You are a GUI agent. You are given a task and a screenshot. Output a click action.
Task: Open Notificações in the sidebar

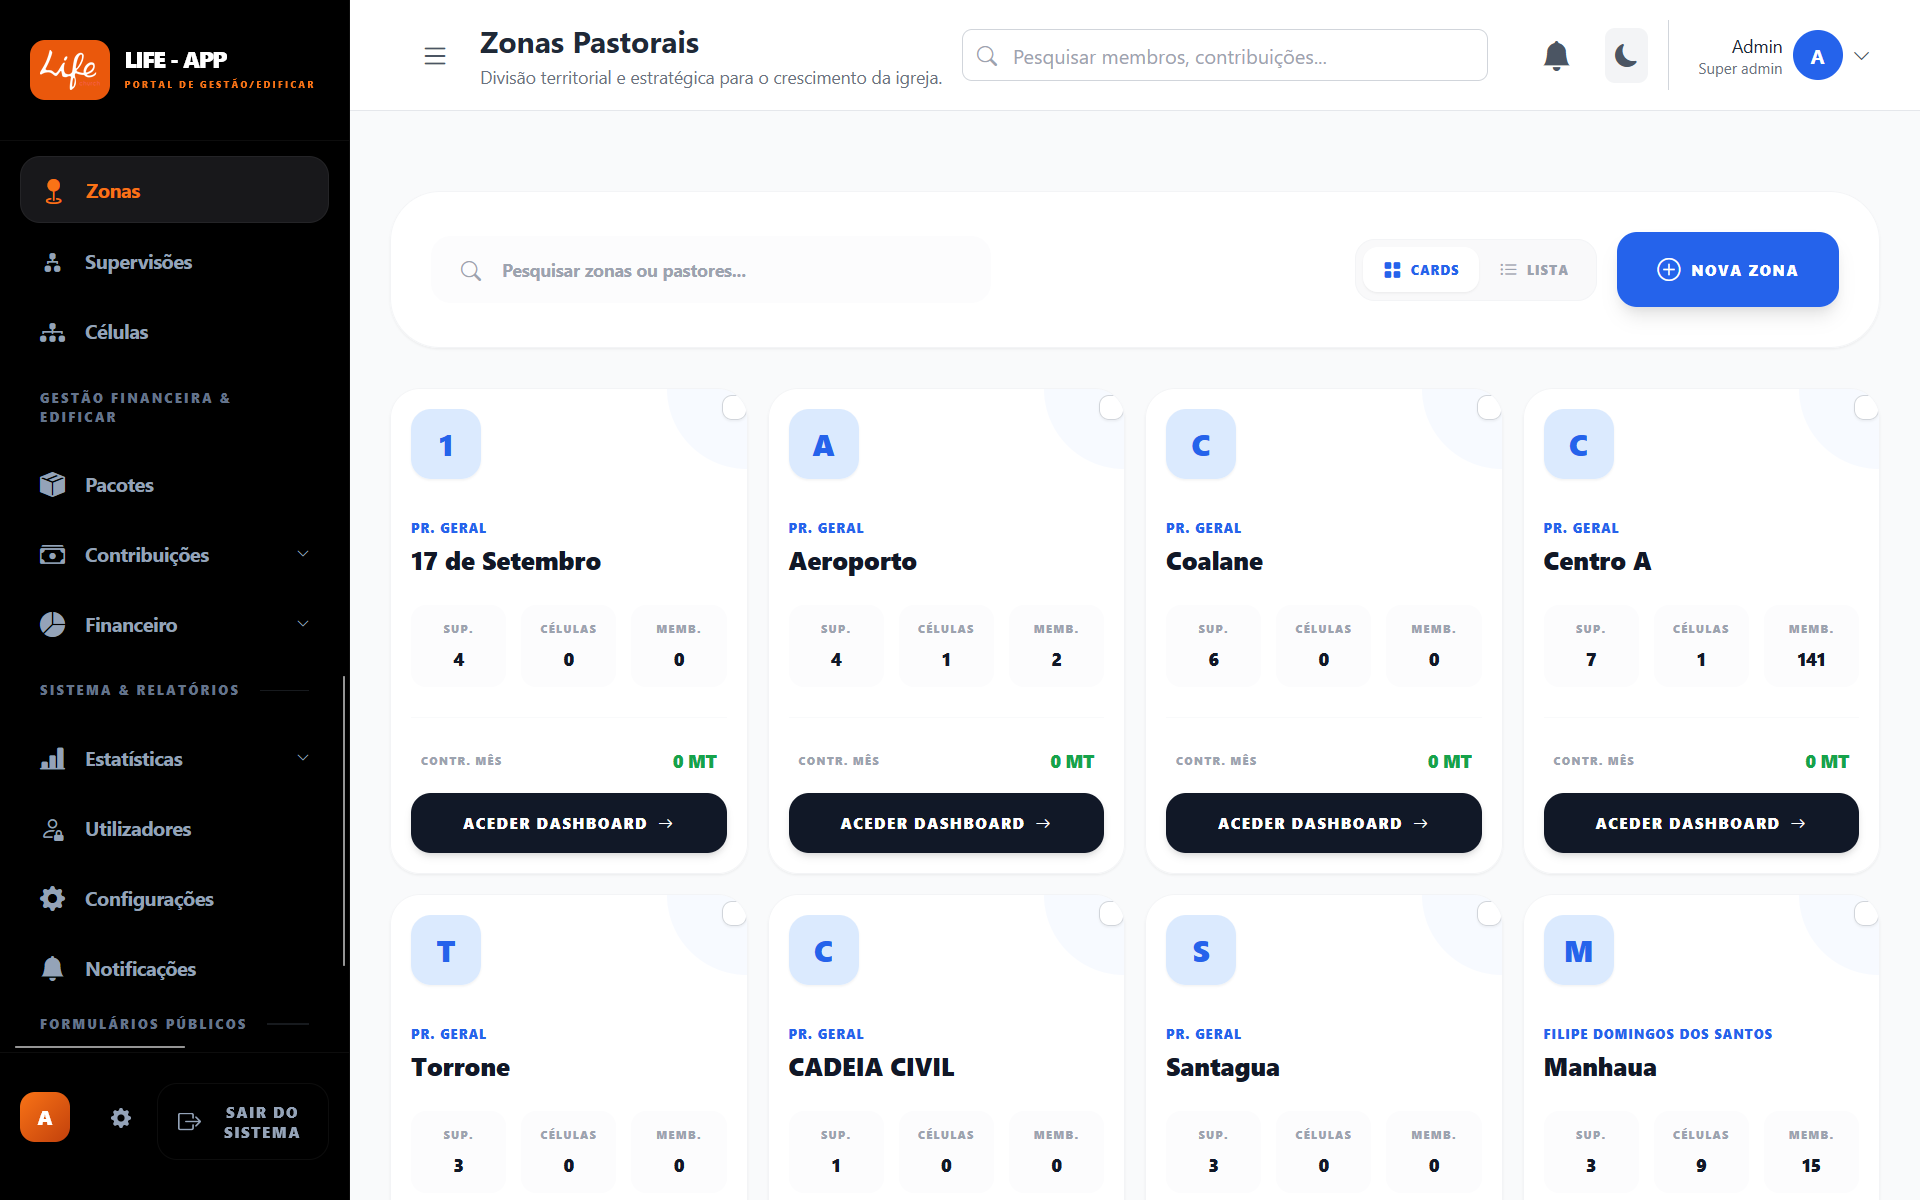[x=140, y=968]
